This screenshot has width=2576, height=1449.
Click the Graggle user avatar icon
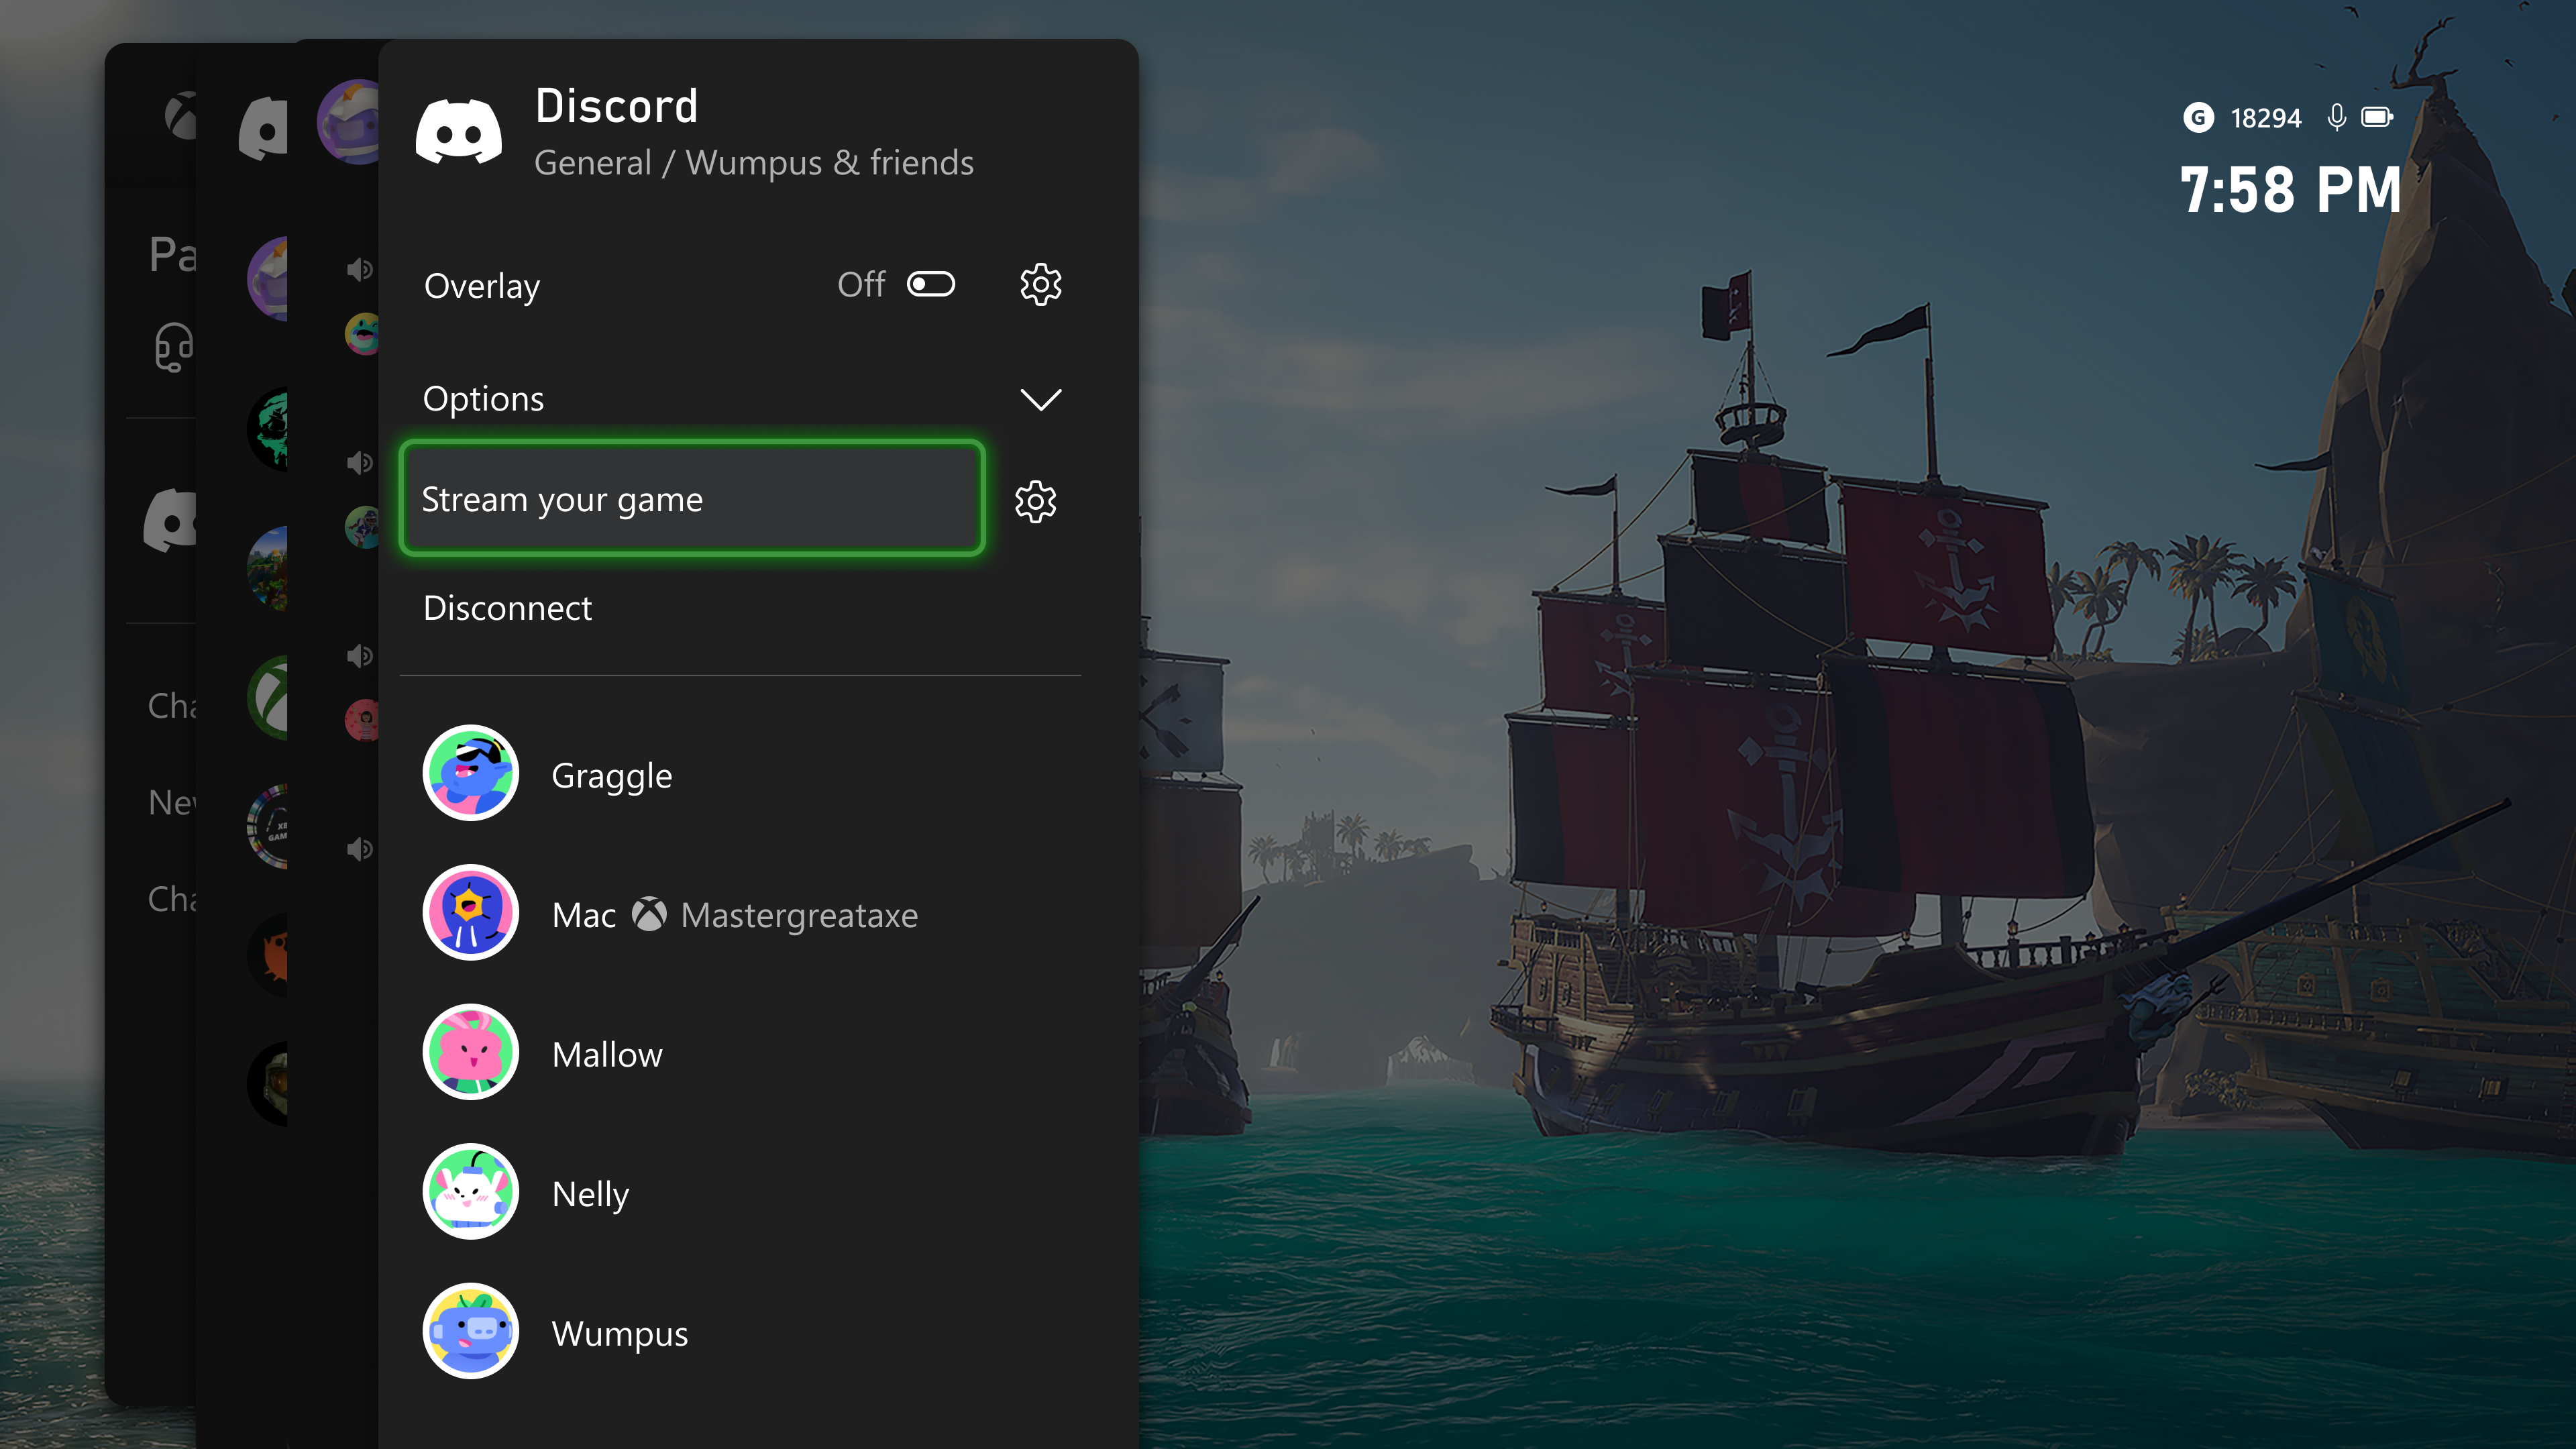tap(469, 775)
